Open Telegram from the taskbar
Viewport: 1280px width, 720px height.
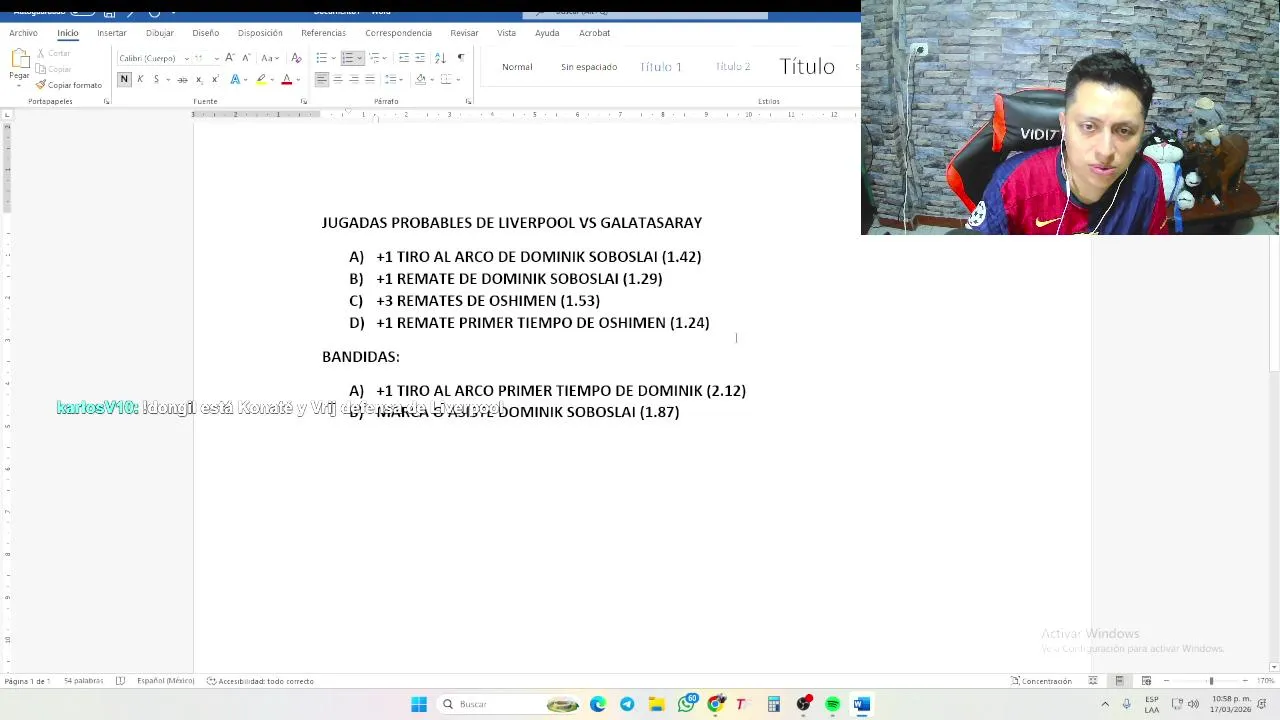[627, 704]
